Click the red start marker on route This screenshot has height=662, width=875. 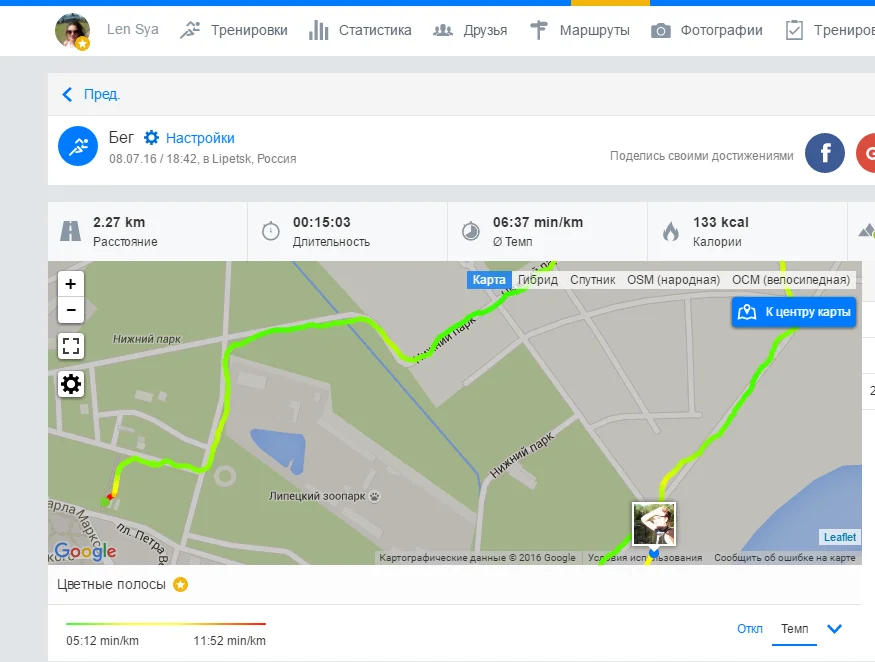(110, 497)
